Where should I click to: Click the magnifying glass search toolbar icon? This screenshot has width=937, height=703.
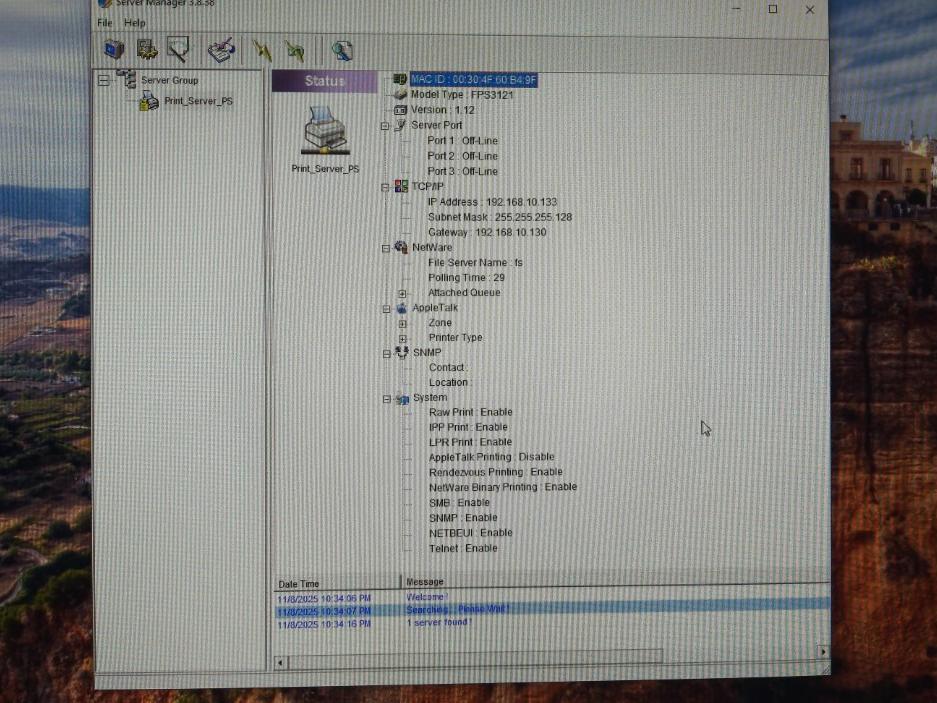coord(342,51)
